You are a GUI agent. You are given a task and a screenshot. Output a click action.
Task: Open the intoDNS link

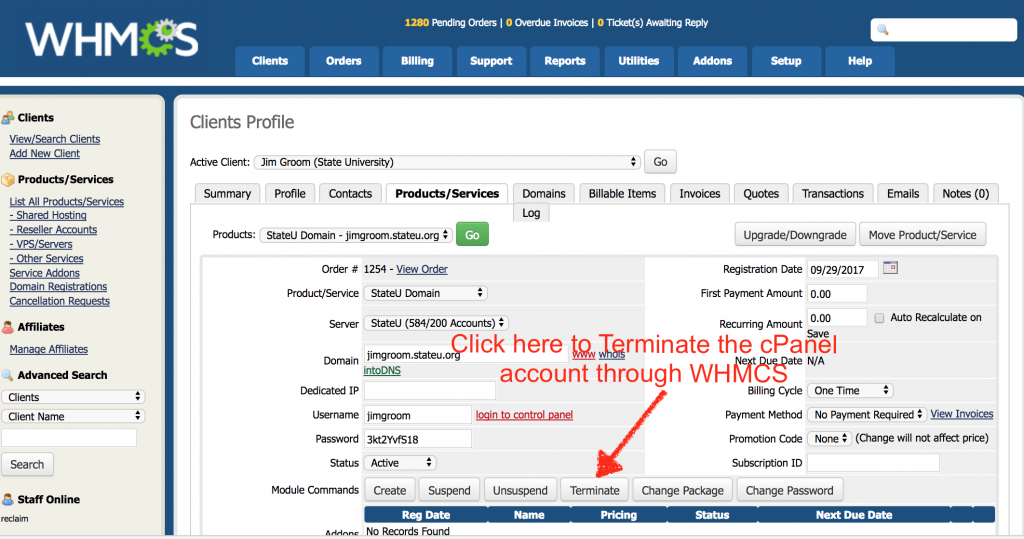pyautogui.click(x=382, y=370)
